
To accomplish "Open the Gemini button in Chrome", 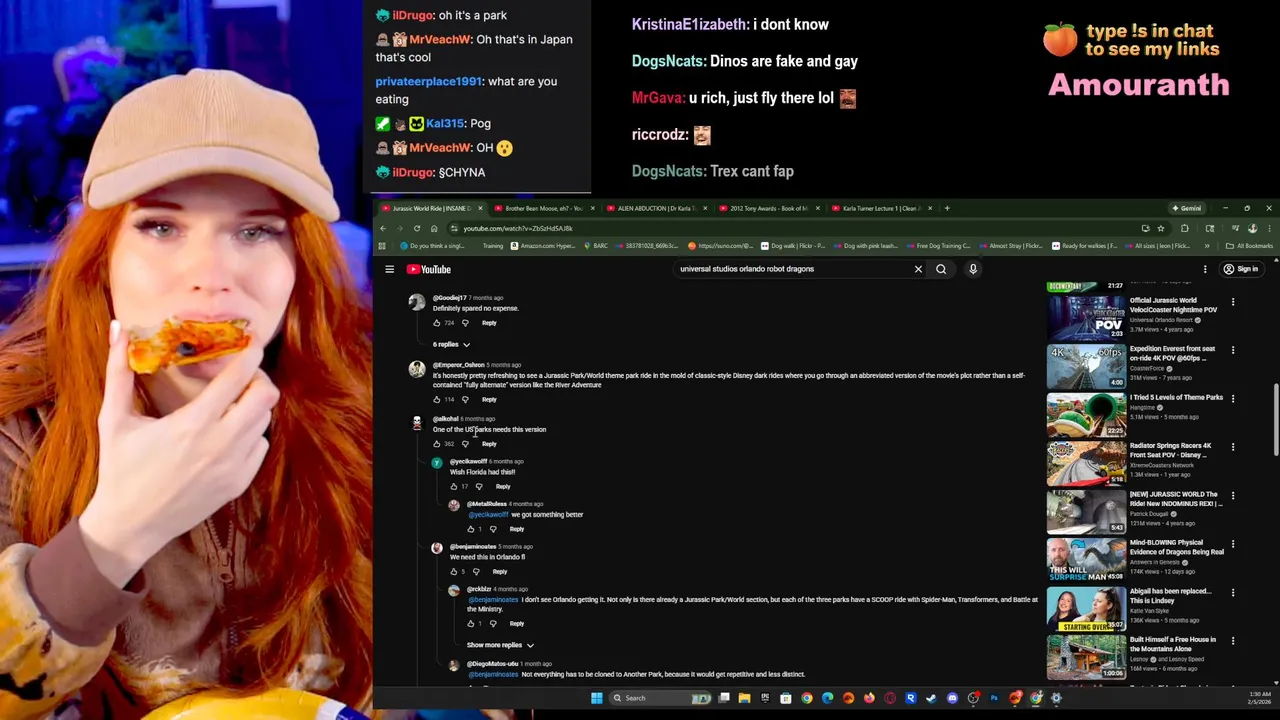I will coord(1187,208).
